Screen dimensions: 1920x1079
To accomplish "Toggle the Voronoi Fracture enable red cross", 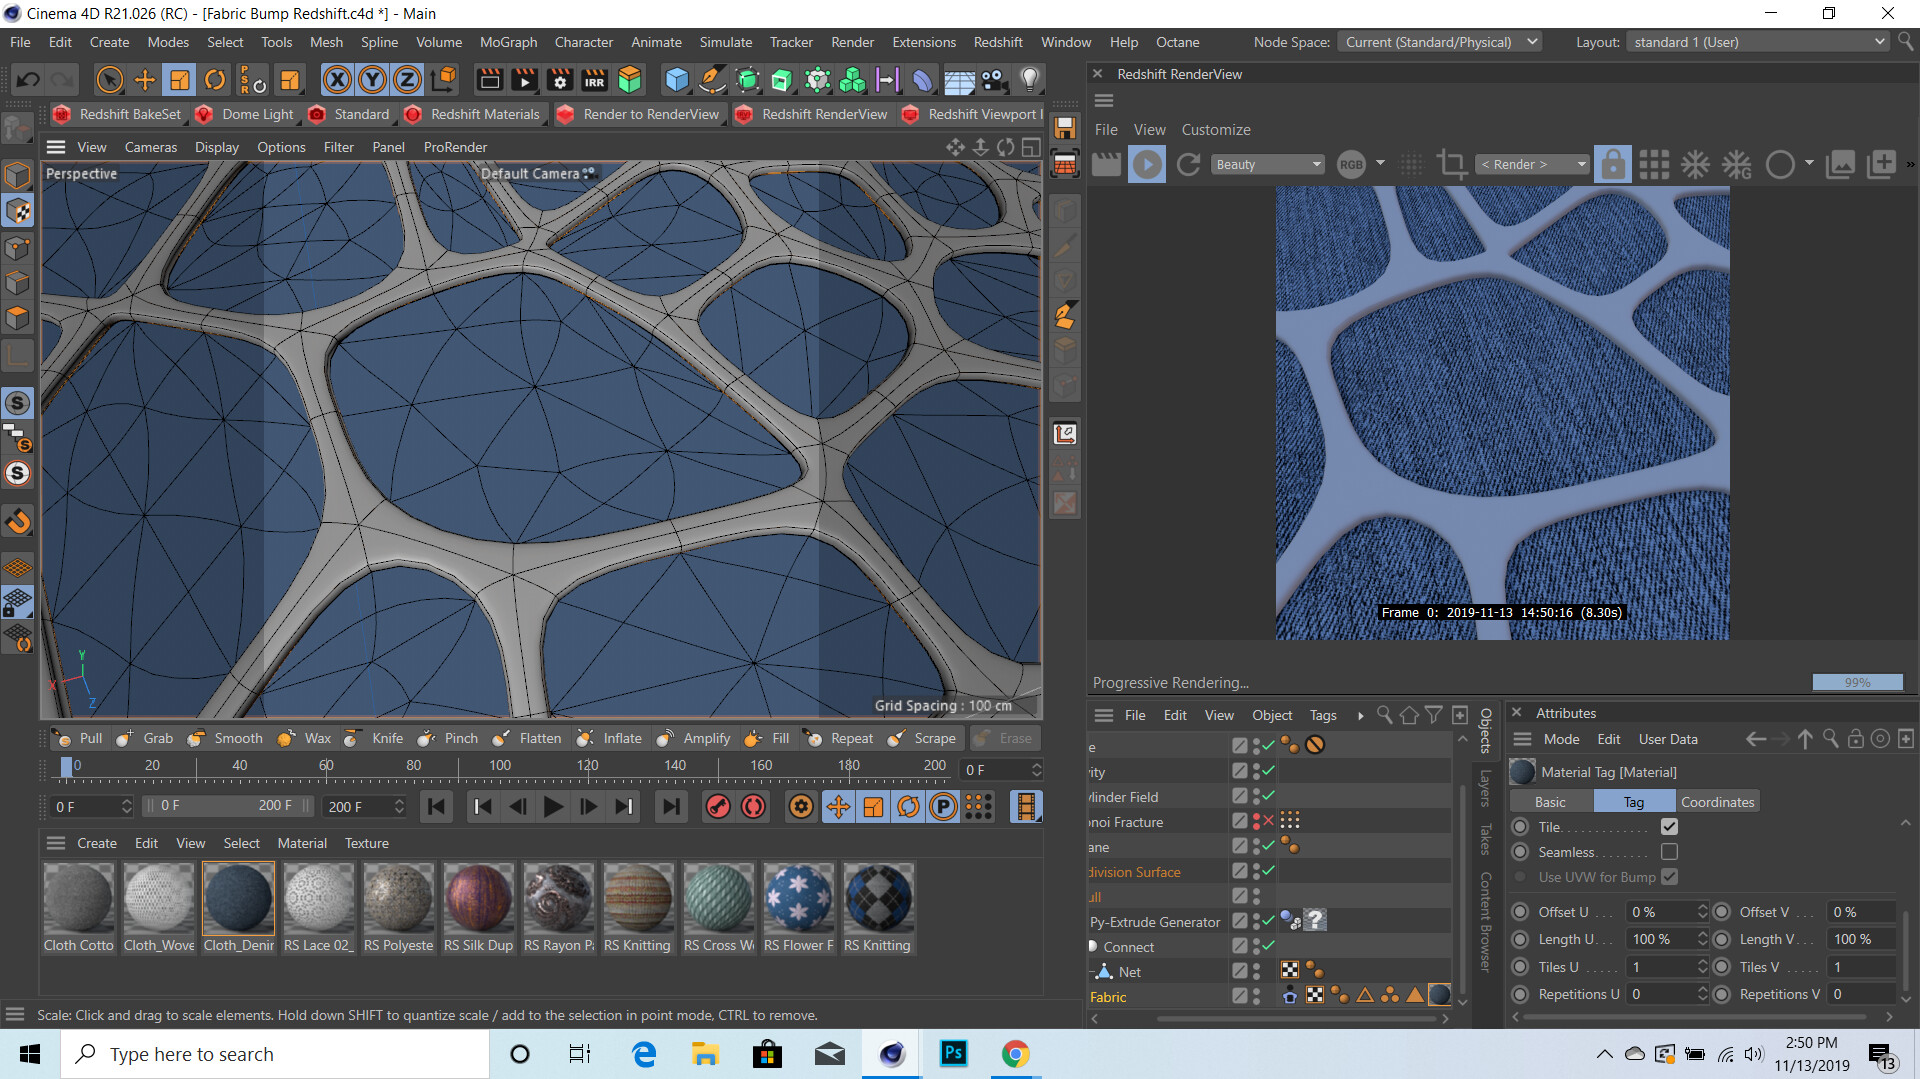I will 1268,821.
